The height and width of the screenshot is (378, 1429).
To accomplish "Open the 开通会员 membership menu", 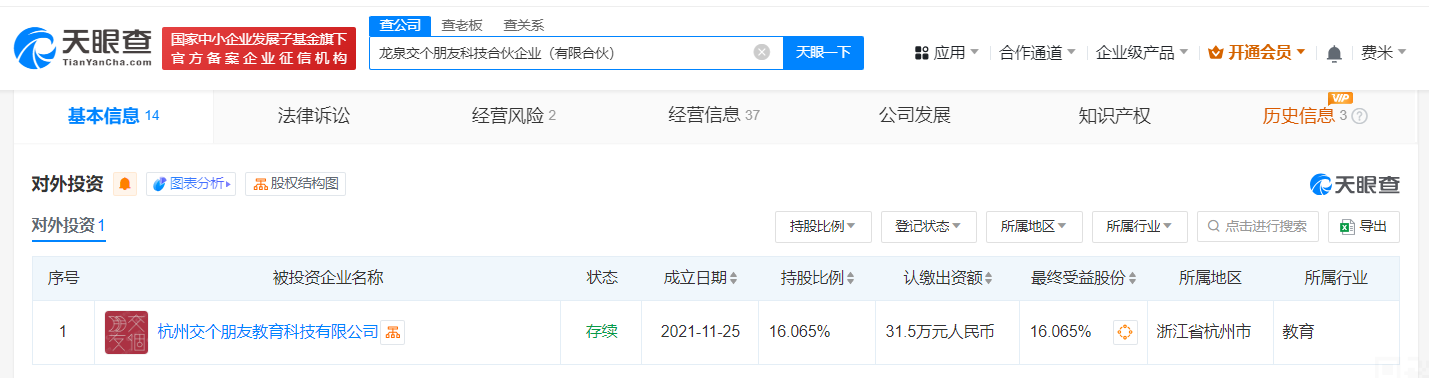I will pyautogui.click(x=1257, y=52).
